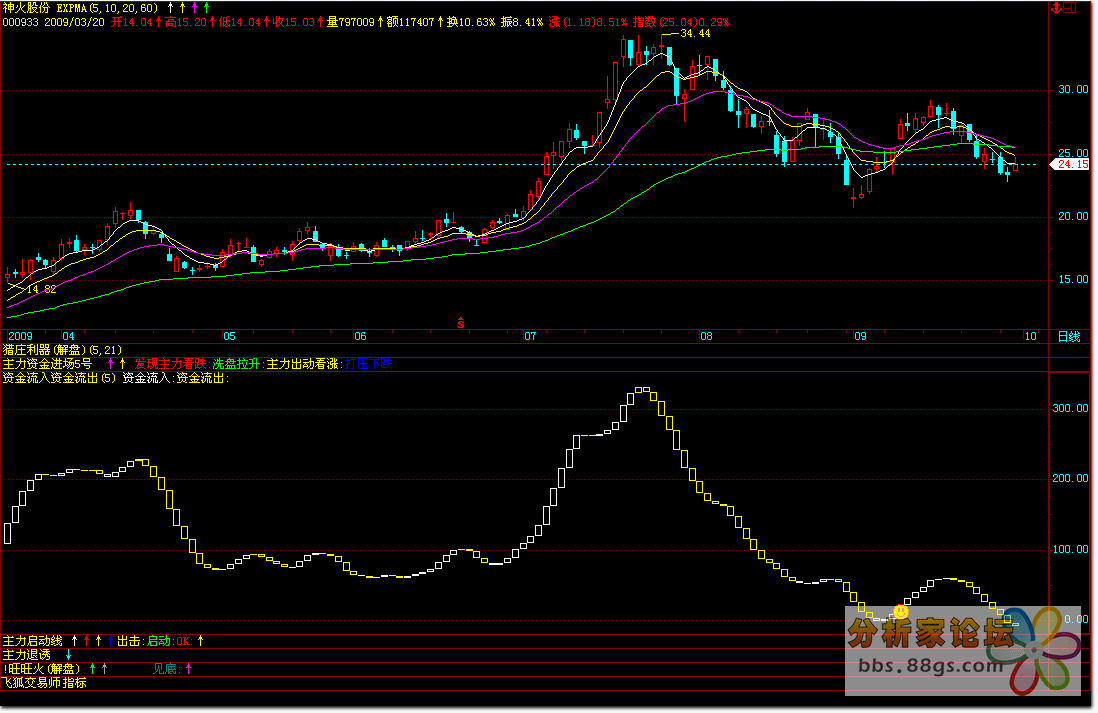The width and height of the screenshot is (1098, 713).
Task: Click the turnover rate 换10.63%
Action: point(471,22)
